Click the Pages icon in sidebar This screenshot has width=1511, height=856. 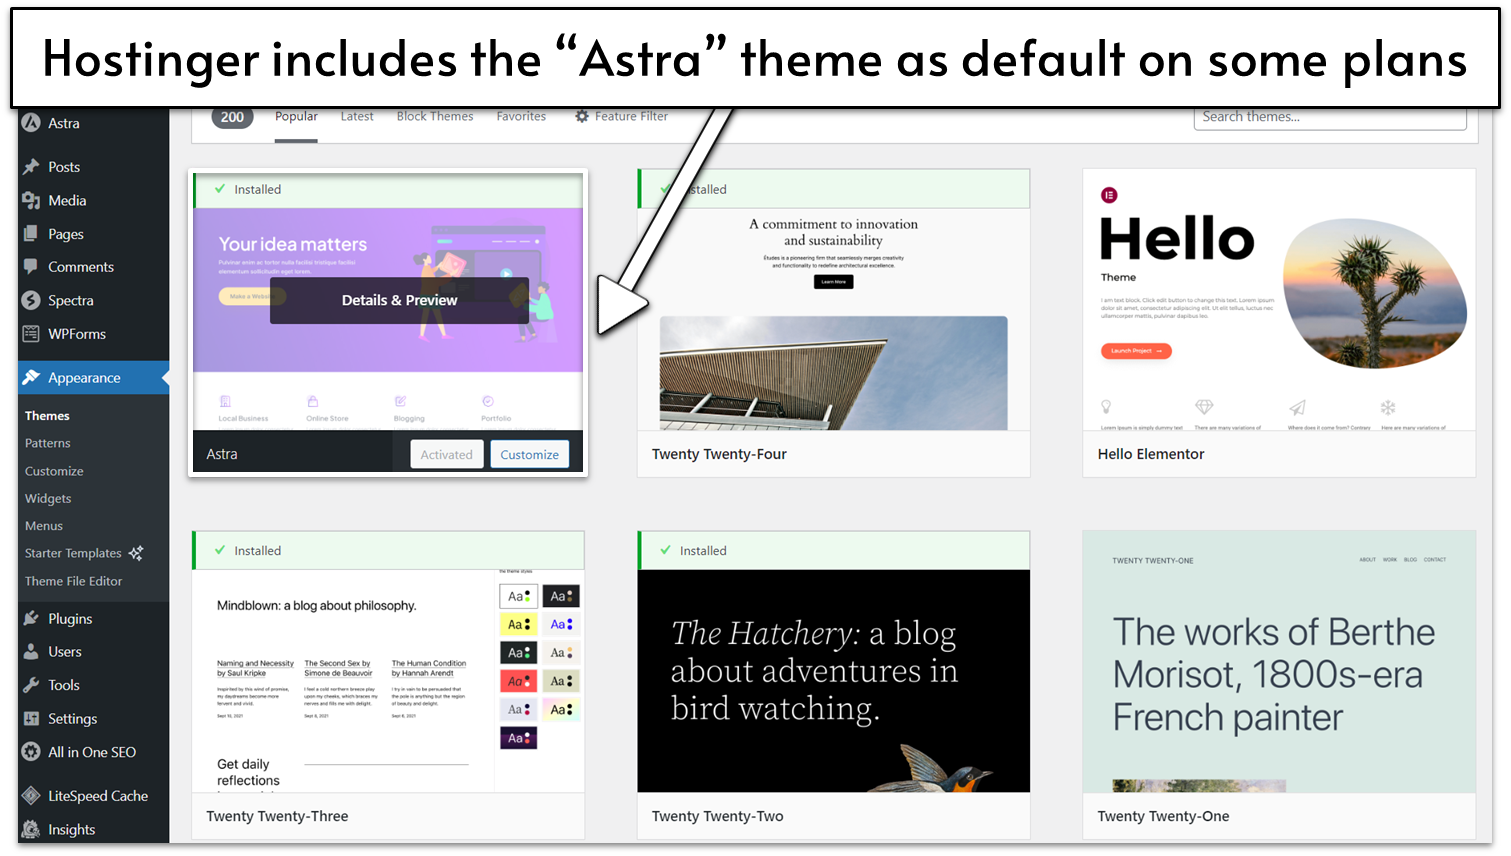[31, 234]
